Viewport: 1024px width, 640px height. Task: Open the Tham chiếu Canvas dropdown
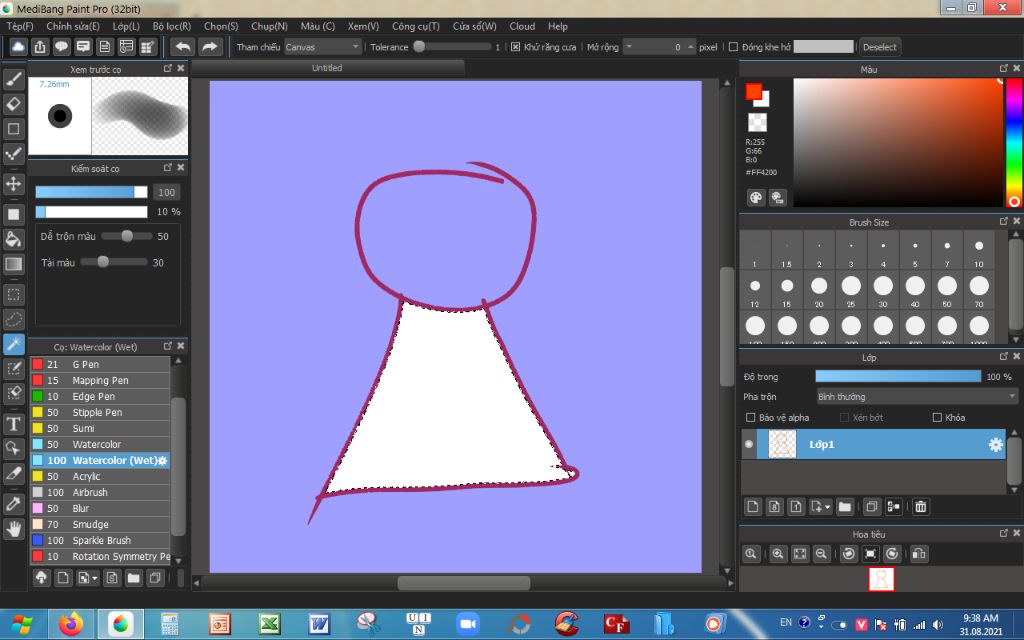323,47
